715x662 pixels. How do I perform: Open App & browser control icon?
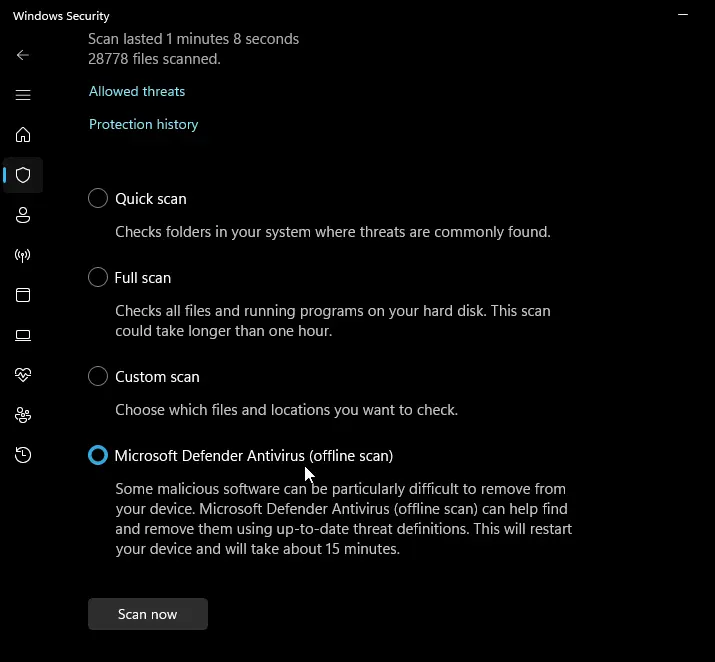click(x=23, y=295)
